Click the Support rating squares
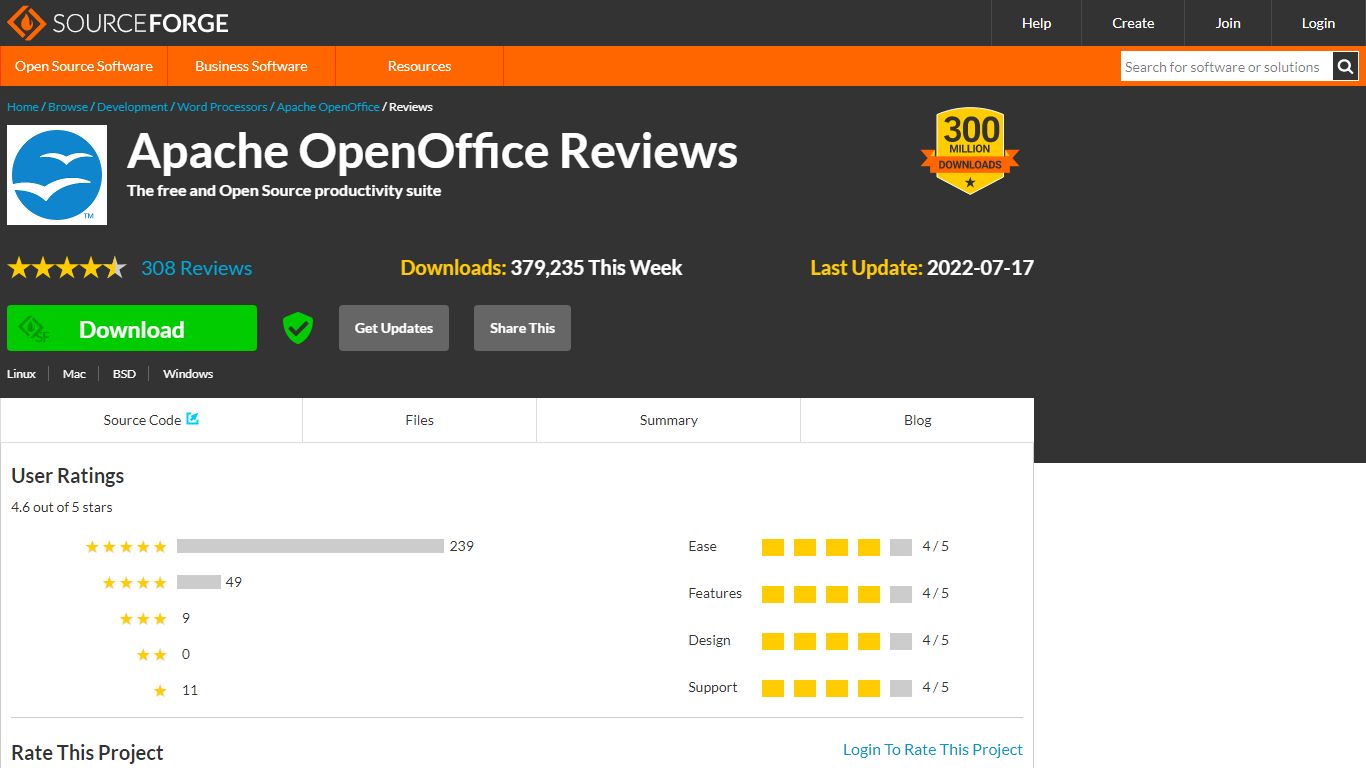Viewport: 1366px width, 768px height. 837,688
